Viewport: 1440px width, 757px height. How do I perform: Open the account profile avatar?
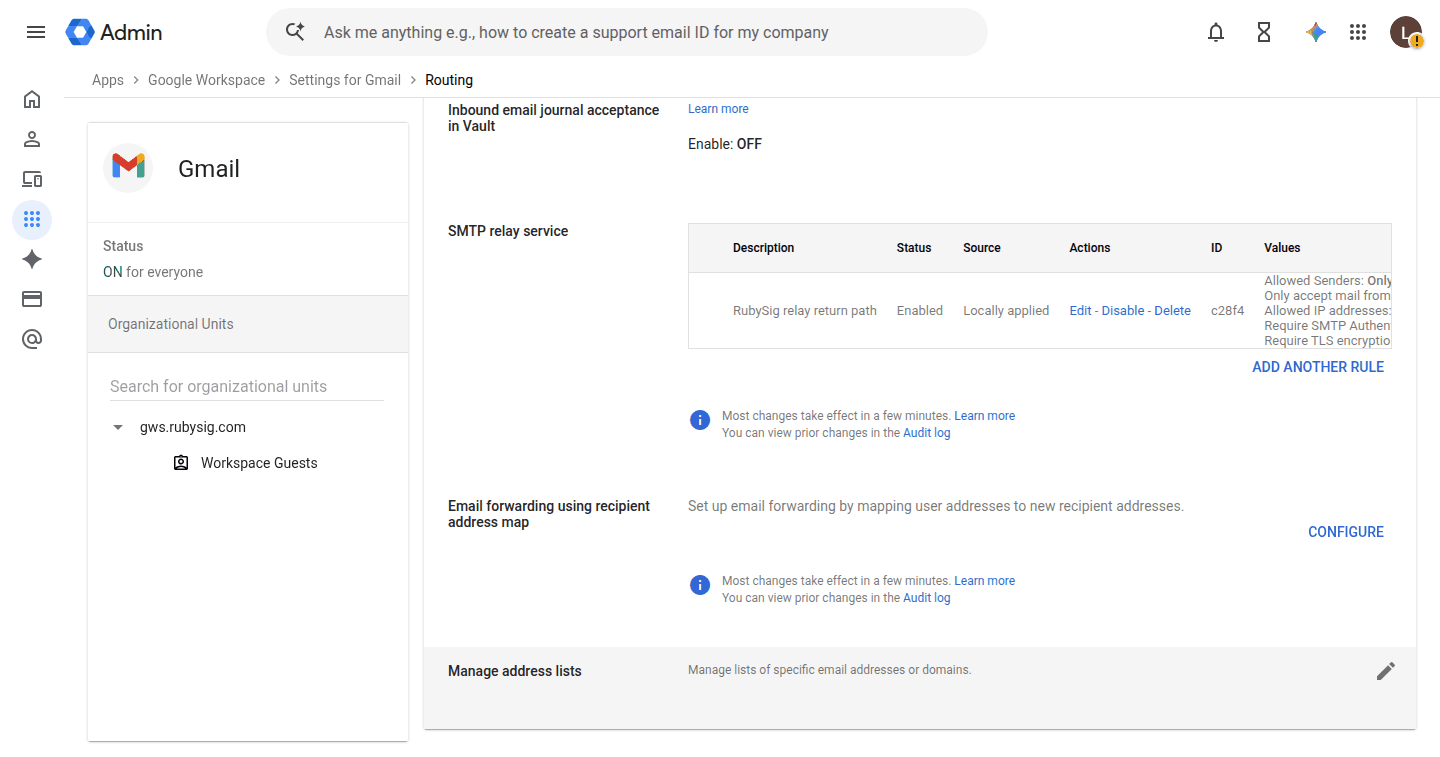pyautogui.click(x=1406, y=32)
